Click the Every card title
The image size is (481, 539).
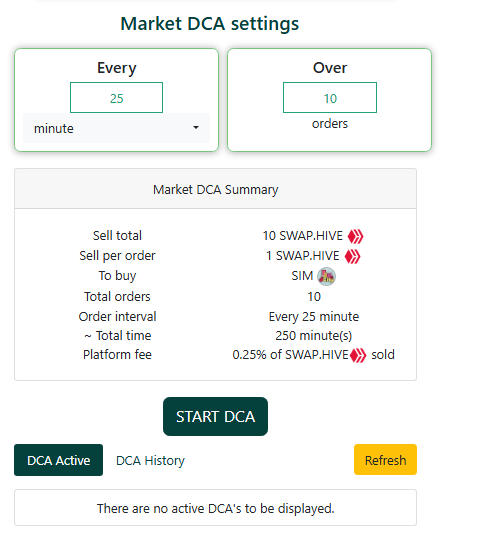117,68
